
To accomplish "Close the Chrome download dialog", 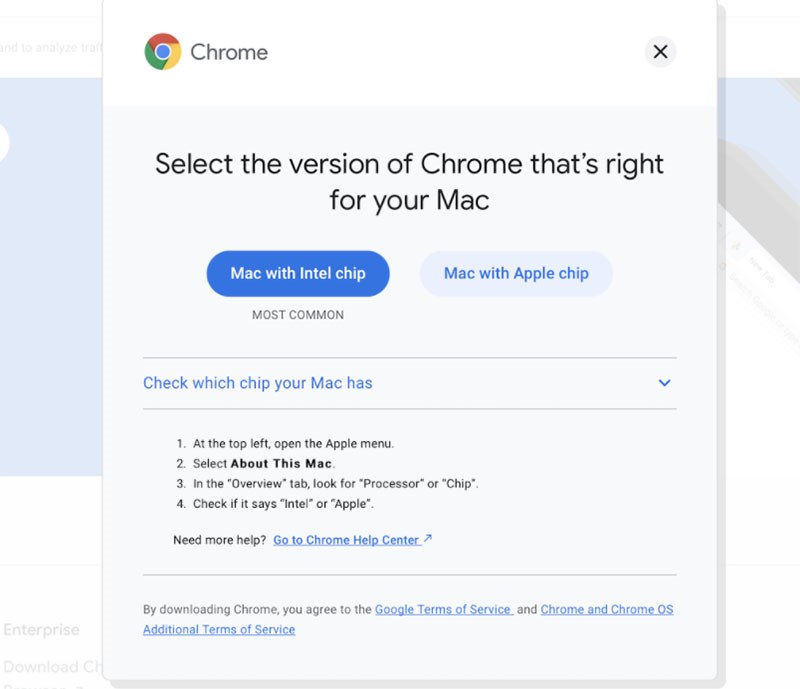I will pyautogui.click(x=660, y=52).
